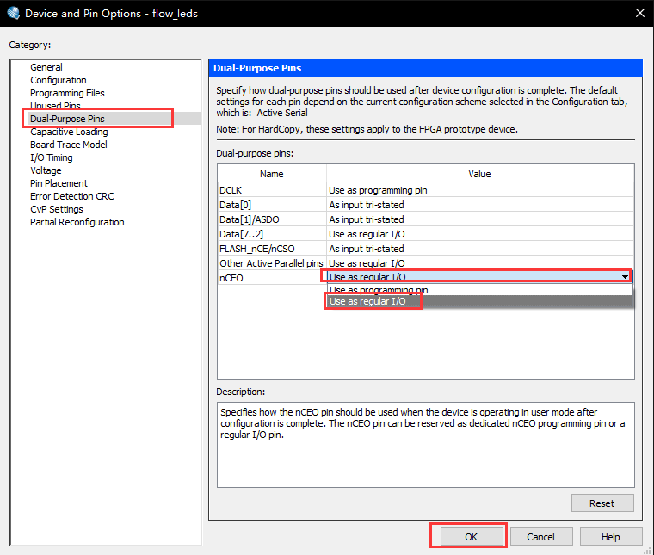Click the nCEO value dropdown arrow

[x=624, y=277]
